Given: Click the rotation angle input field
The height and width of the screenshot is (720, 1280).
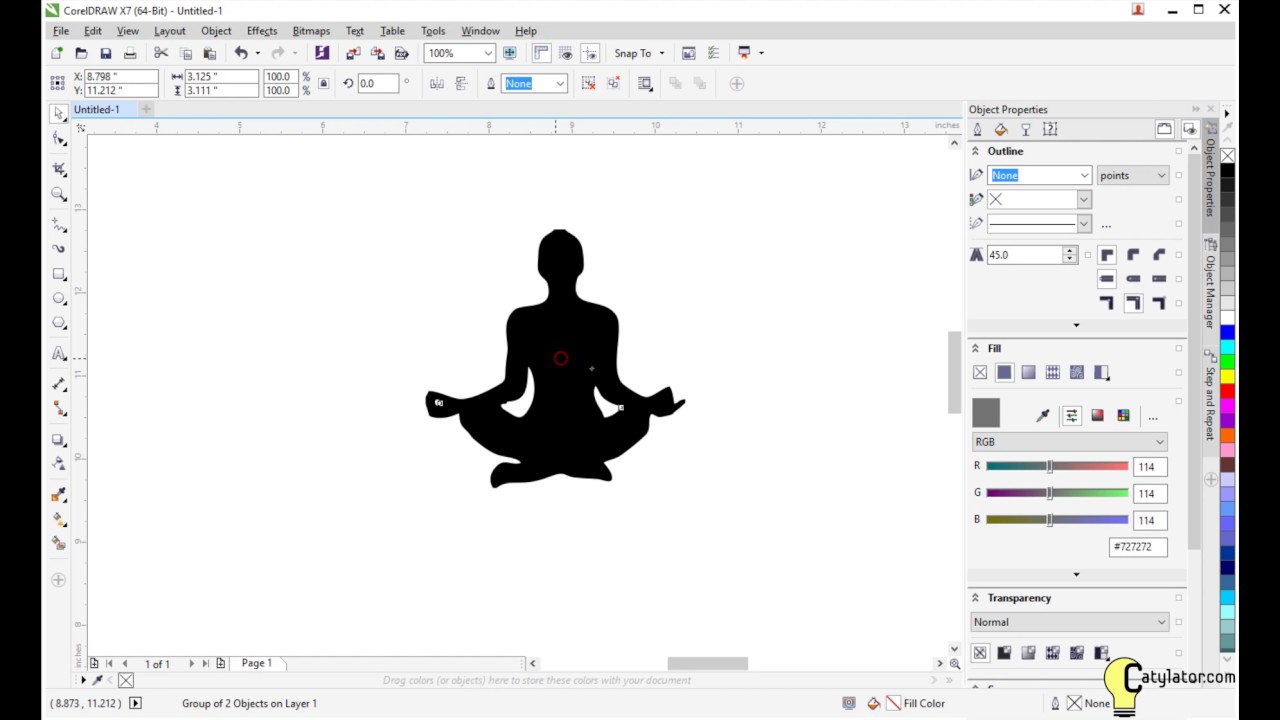Looking at the screenshot, I should [379, 84].
